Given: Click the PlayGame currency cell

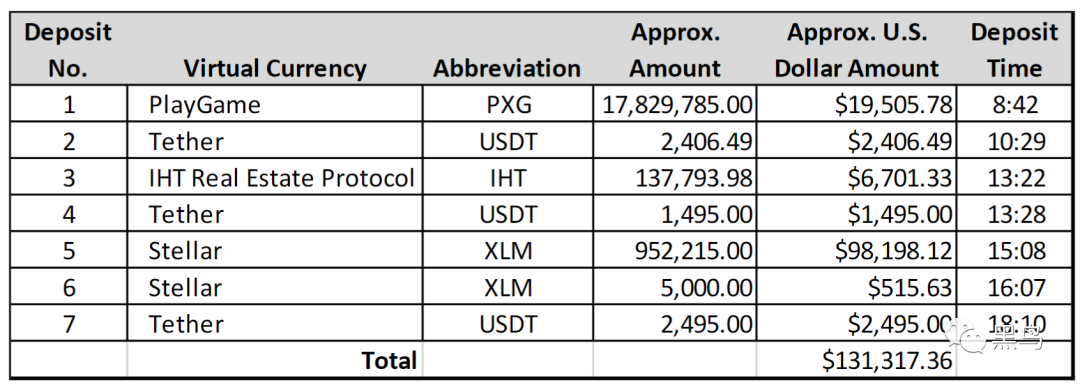Looking at the screenshot, I should (275, 104).
